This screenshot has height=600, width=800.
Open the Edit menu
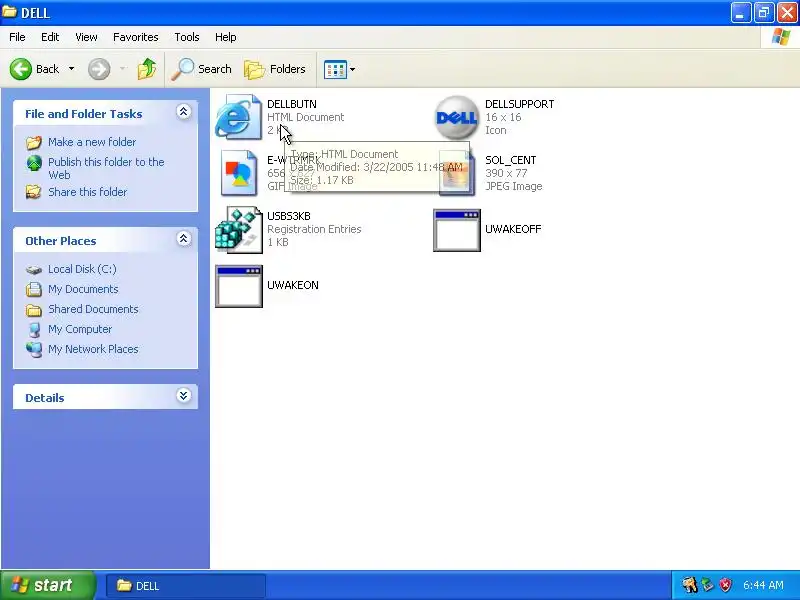pos(50,37)
